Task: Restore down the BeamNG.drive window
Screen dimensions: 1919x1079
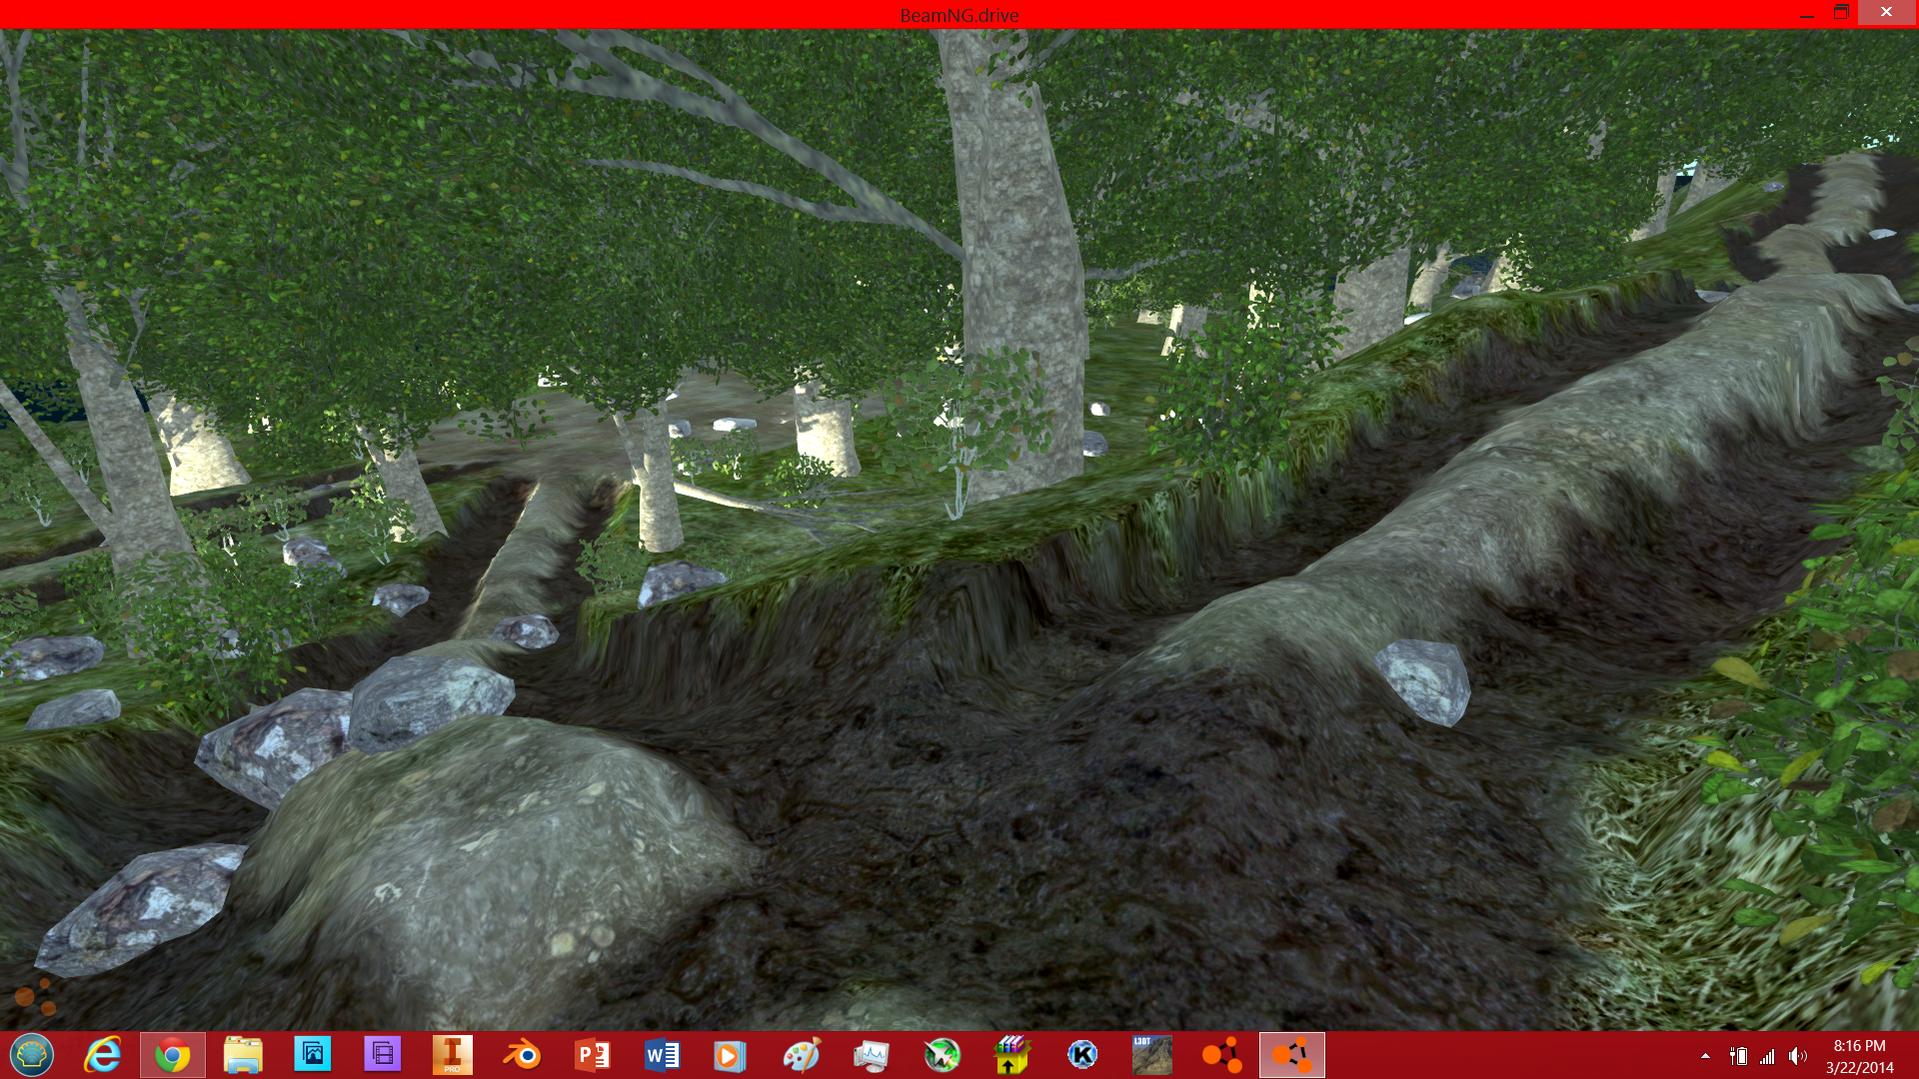Action: pos(1841,12)
